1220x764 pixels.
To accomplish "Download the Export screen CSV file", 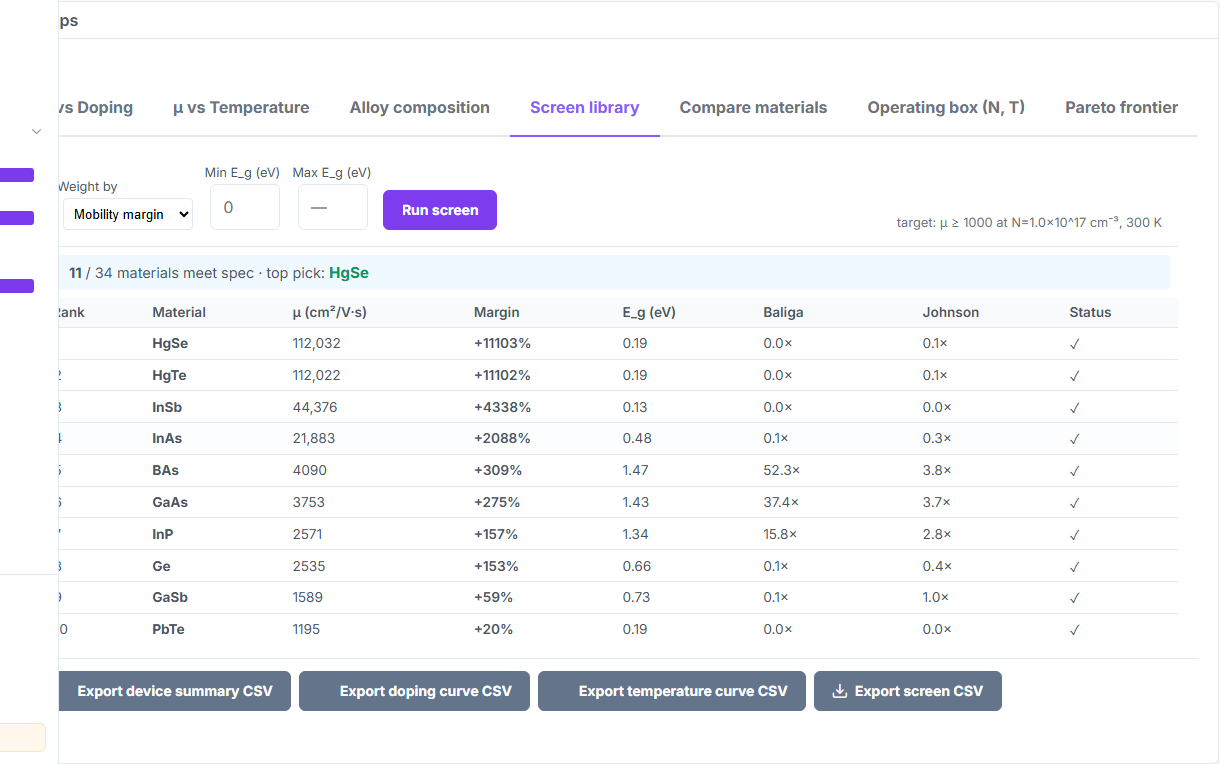I will (x=908, y=691).
